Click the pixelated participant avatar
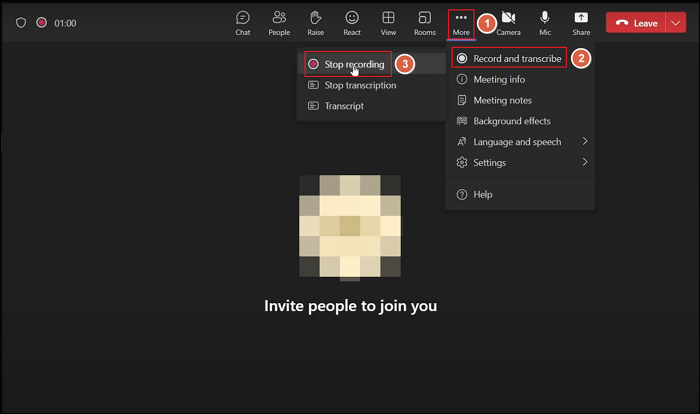Image resolution: width=700 pixels, height=414 pixels. [350, 225]
